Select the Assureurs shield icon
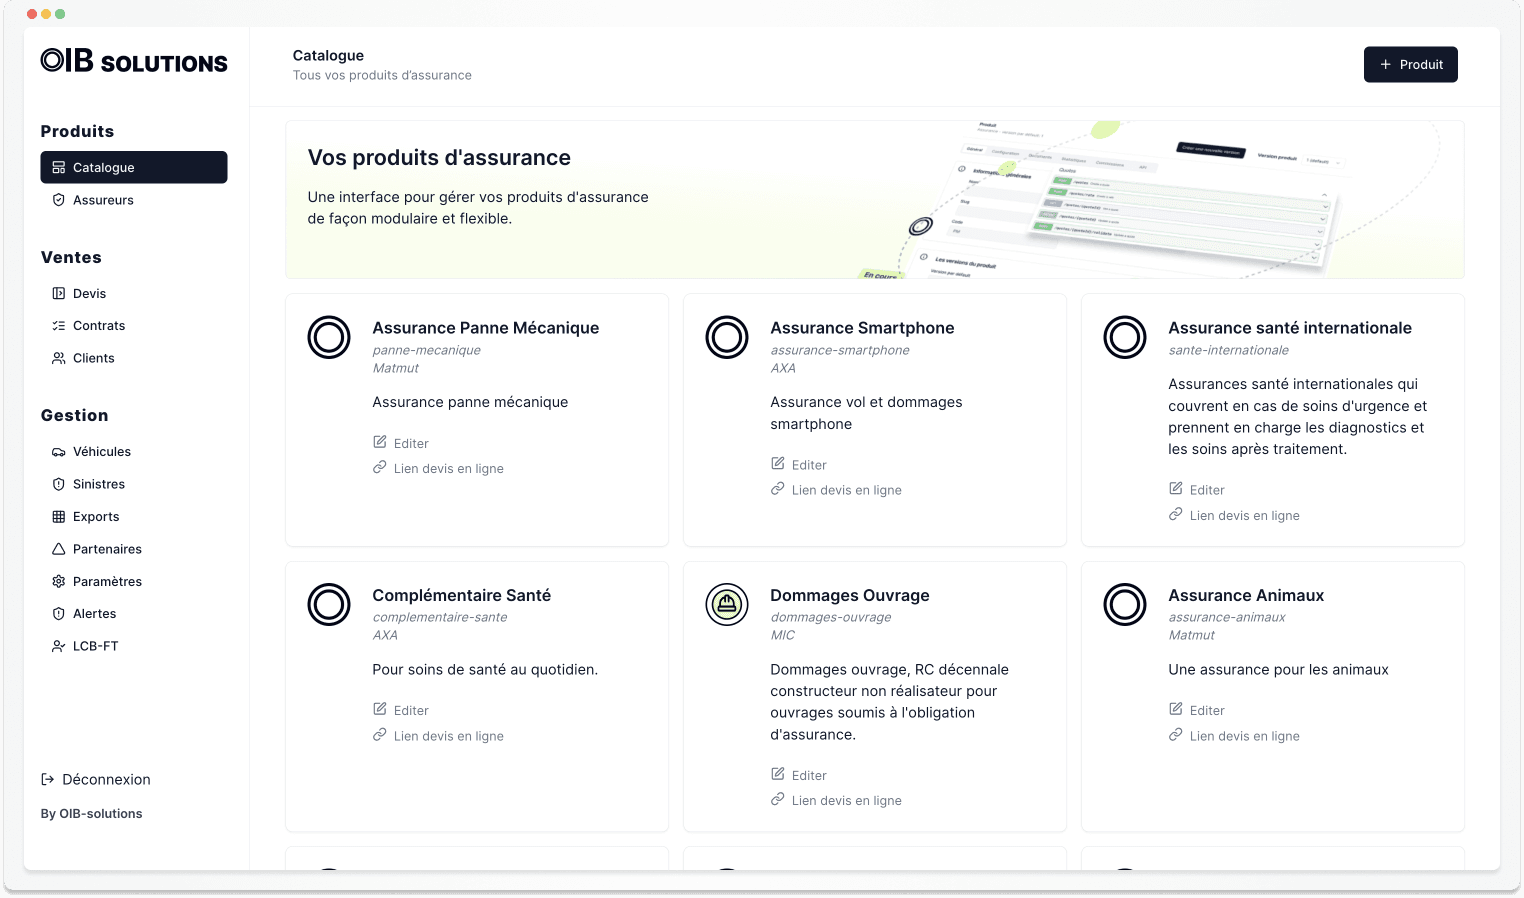This screenshot has height=898, width=1524. (58, 200)
